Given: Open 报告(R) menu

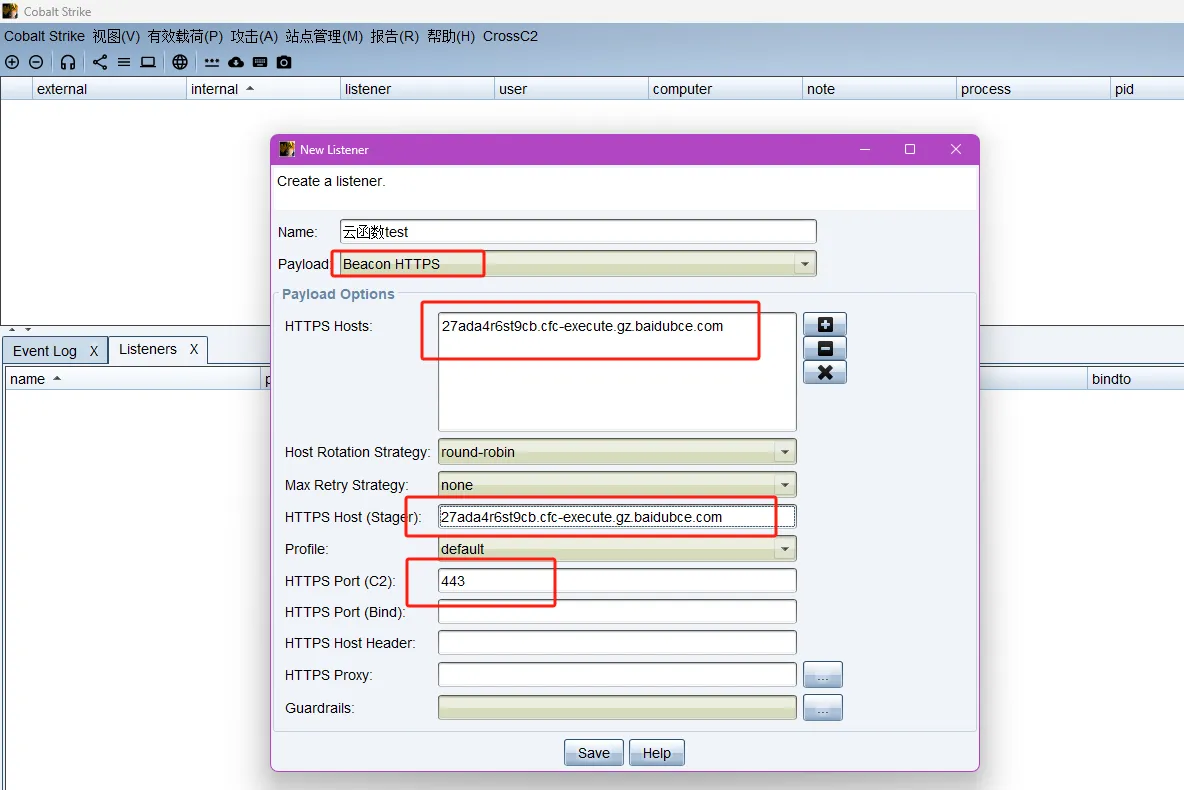Looking at the screenshot, I should point(395,36).
